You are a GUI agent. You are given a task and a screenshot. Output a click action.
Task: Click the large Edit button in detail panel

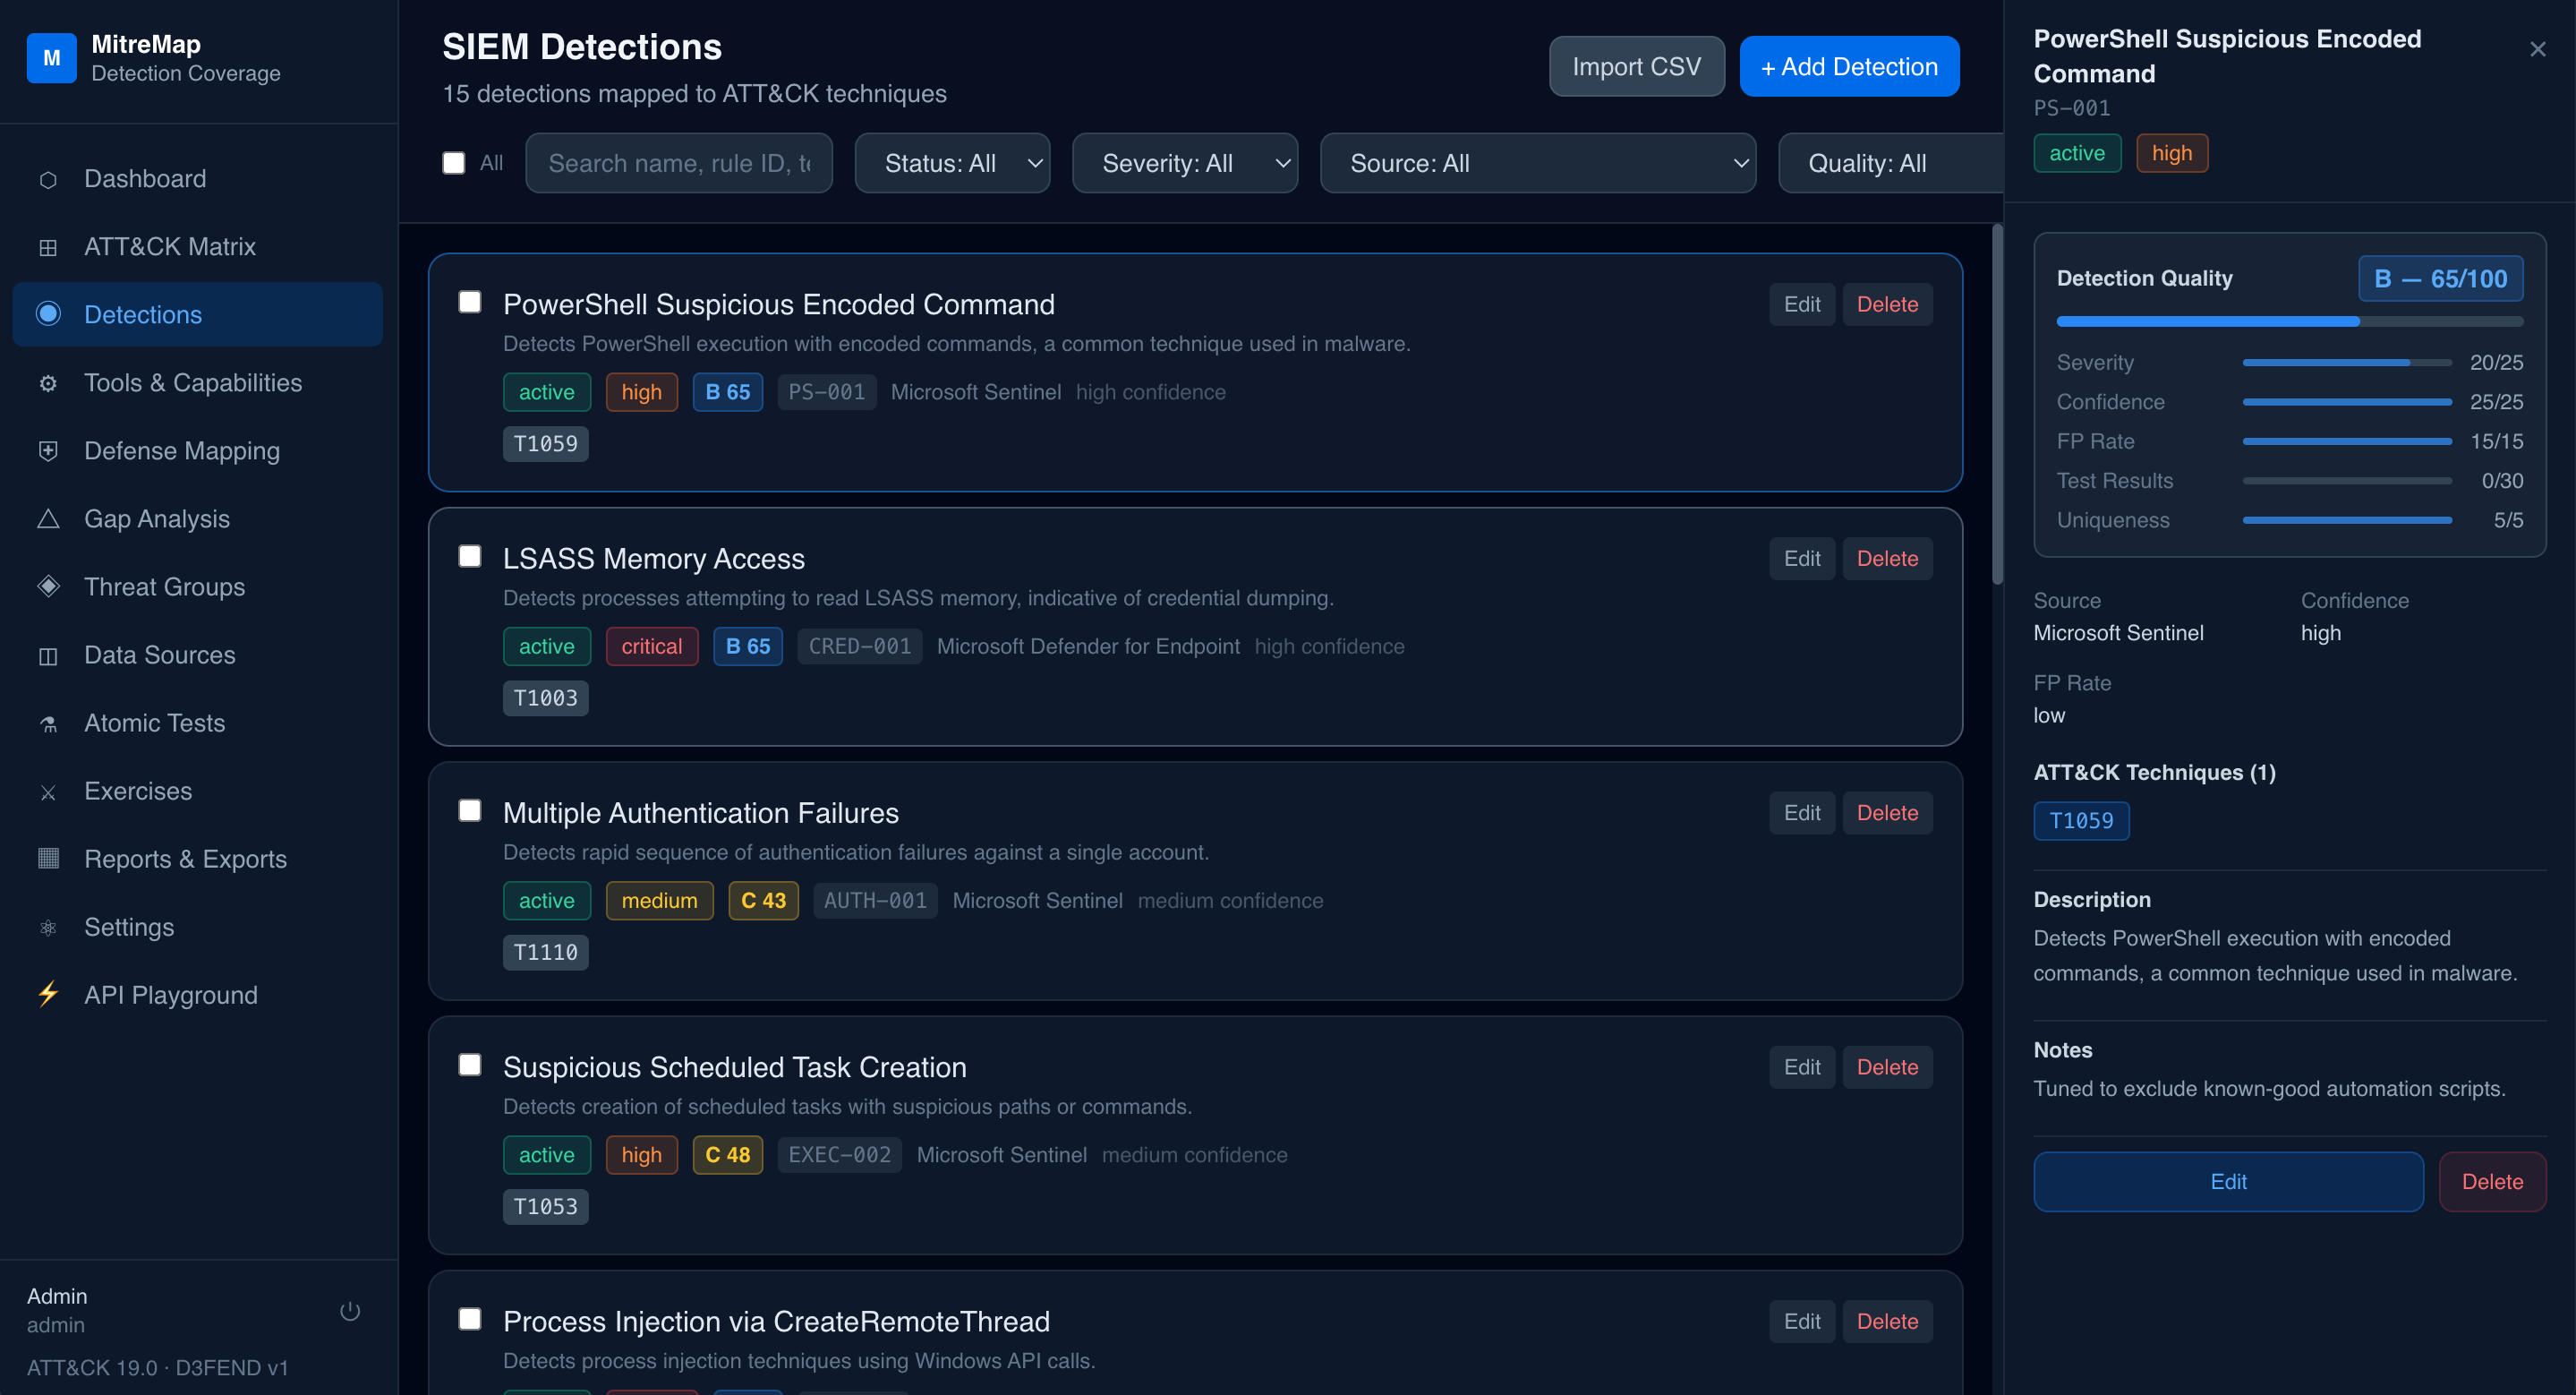[2228, 1182]
